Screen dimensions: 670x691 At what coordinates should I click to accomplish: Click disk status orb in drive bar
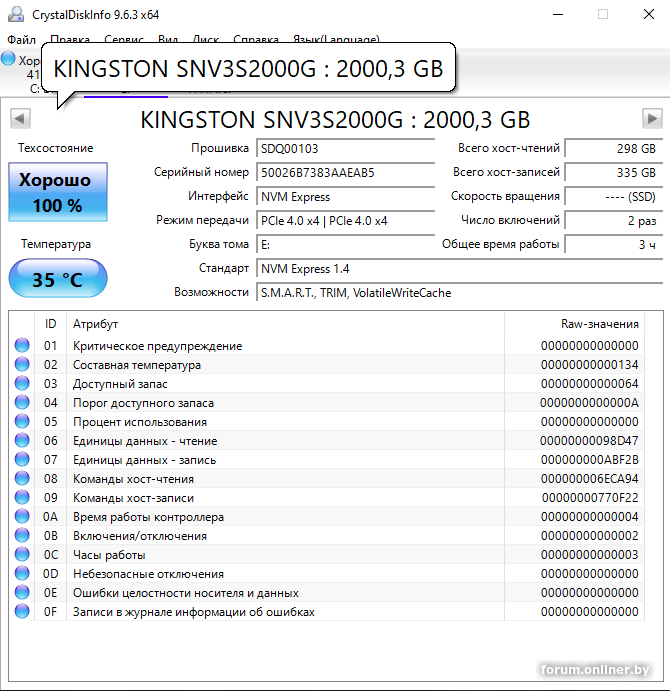8,58
